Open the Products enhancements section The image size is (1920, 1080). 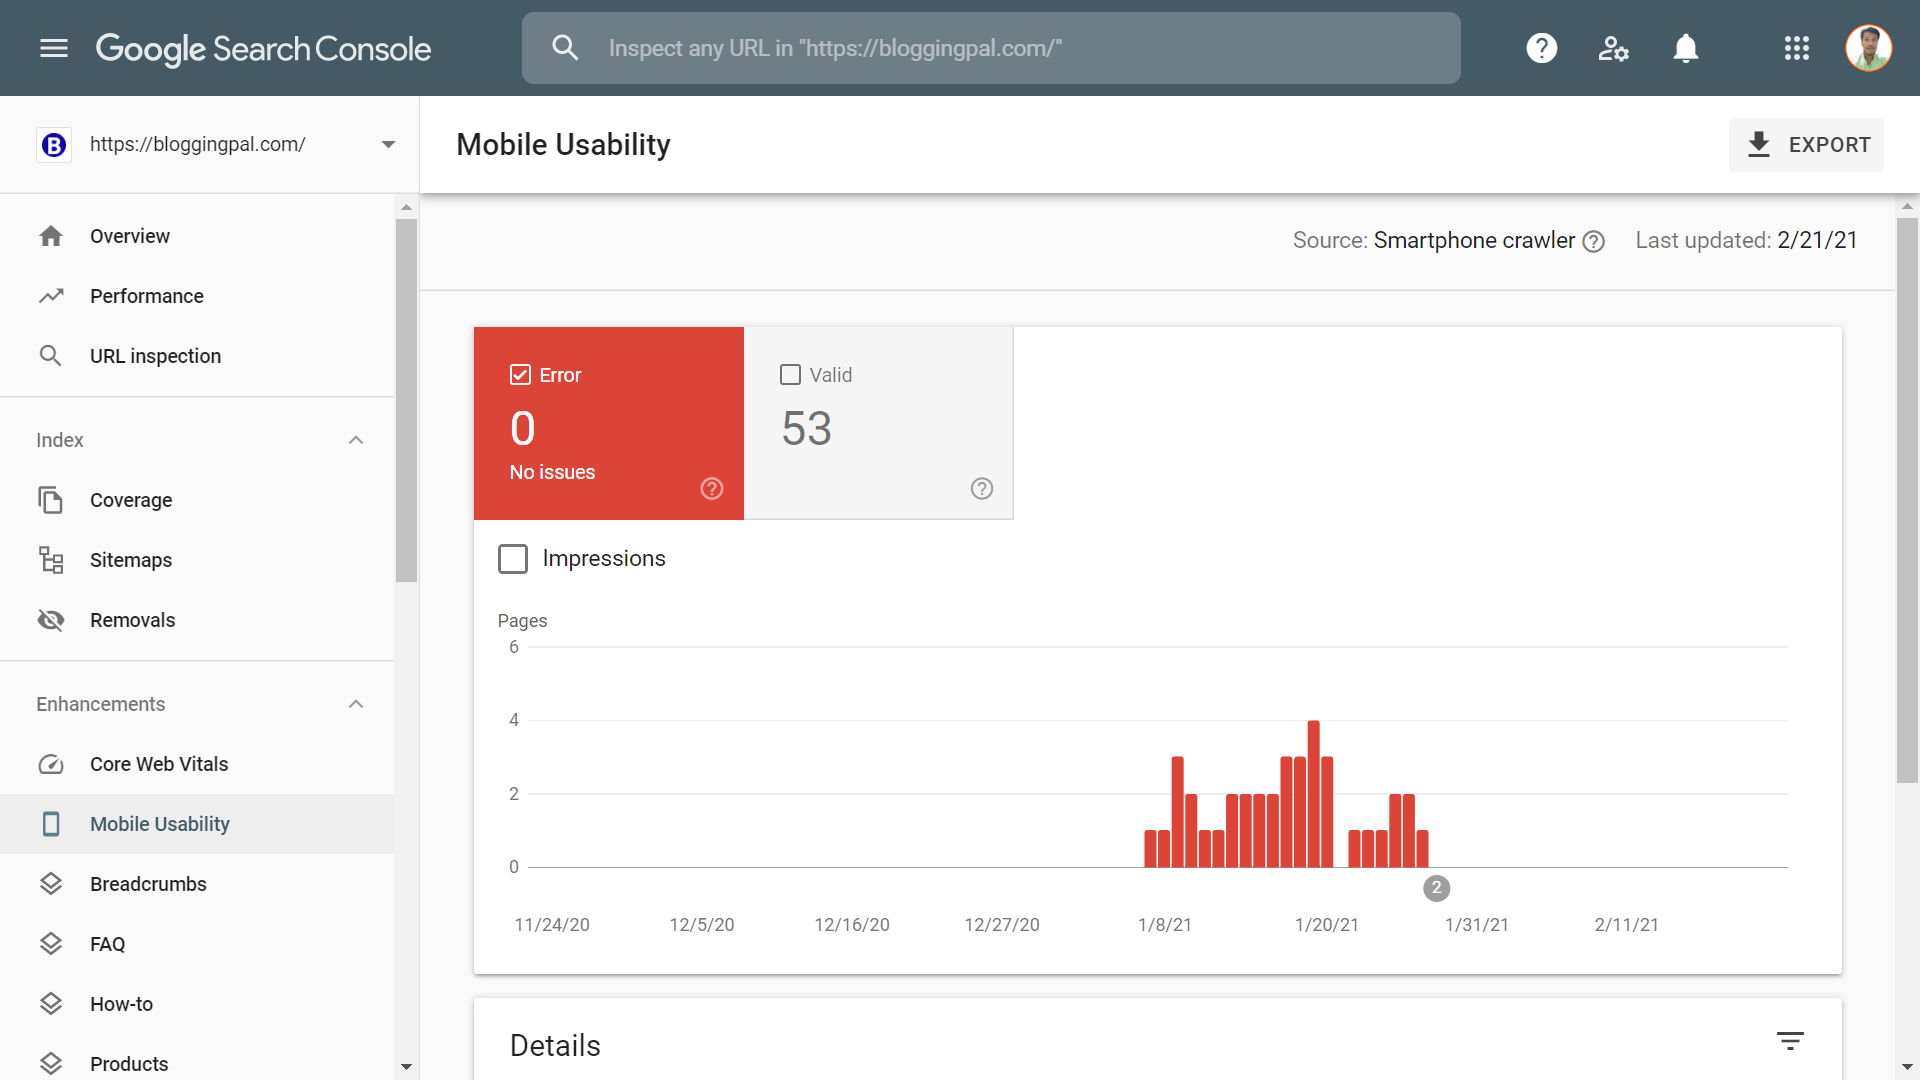(129, 1063)
